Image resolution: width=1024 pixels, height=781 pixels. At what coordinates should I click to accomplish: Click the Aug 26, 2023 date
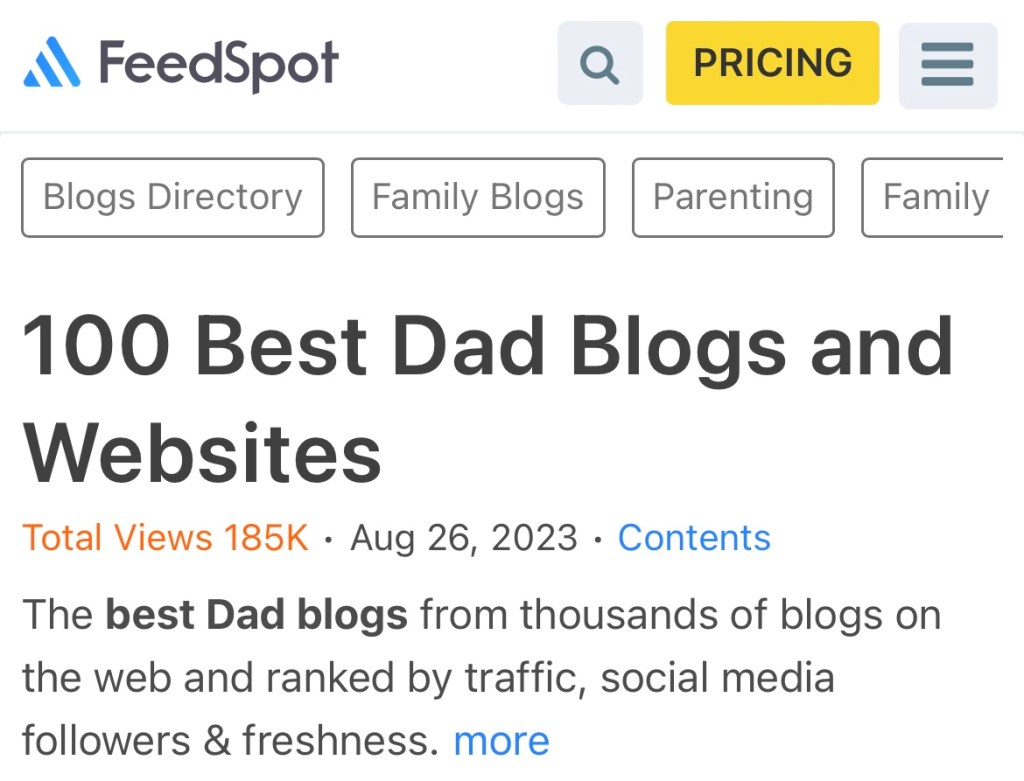pos(464,538)
